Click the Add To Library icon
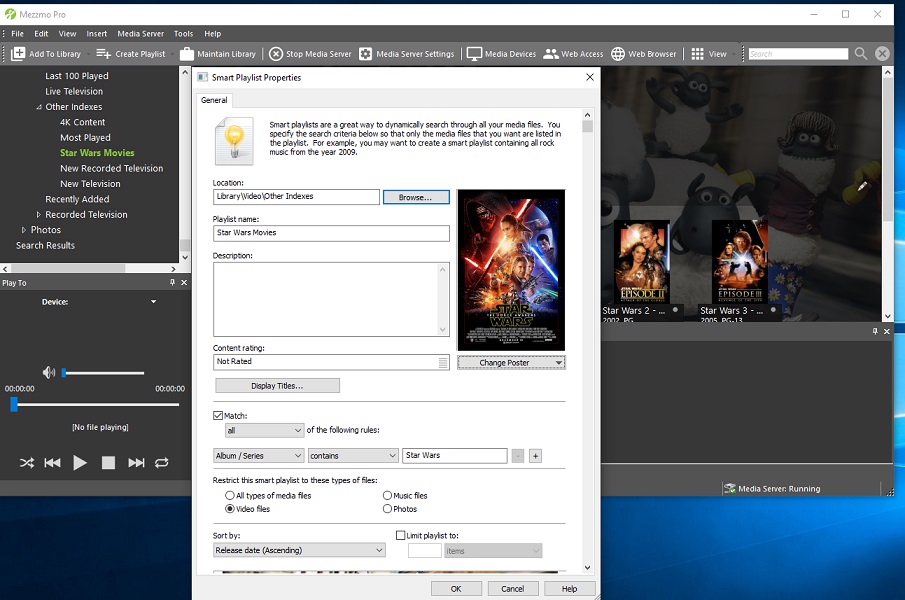Image resolution: width=905 pixels, height=600 pixels. point(18,54)
